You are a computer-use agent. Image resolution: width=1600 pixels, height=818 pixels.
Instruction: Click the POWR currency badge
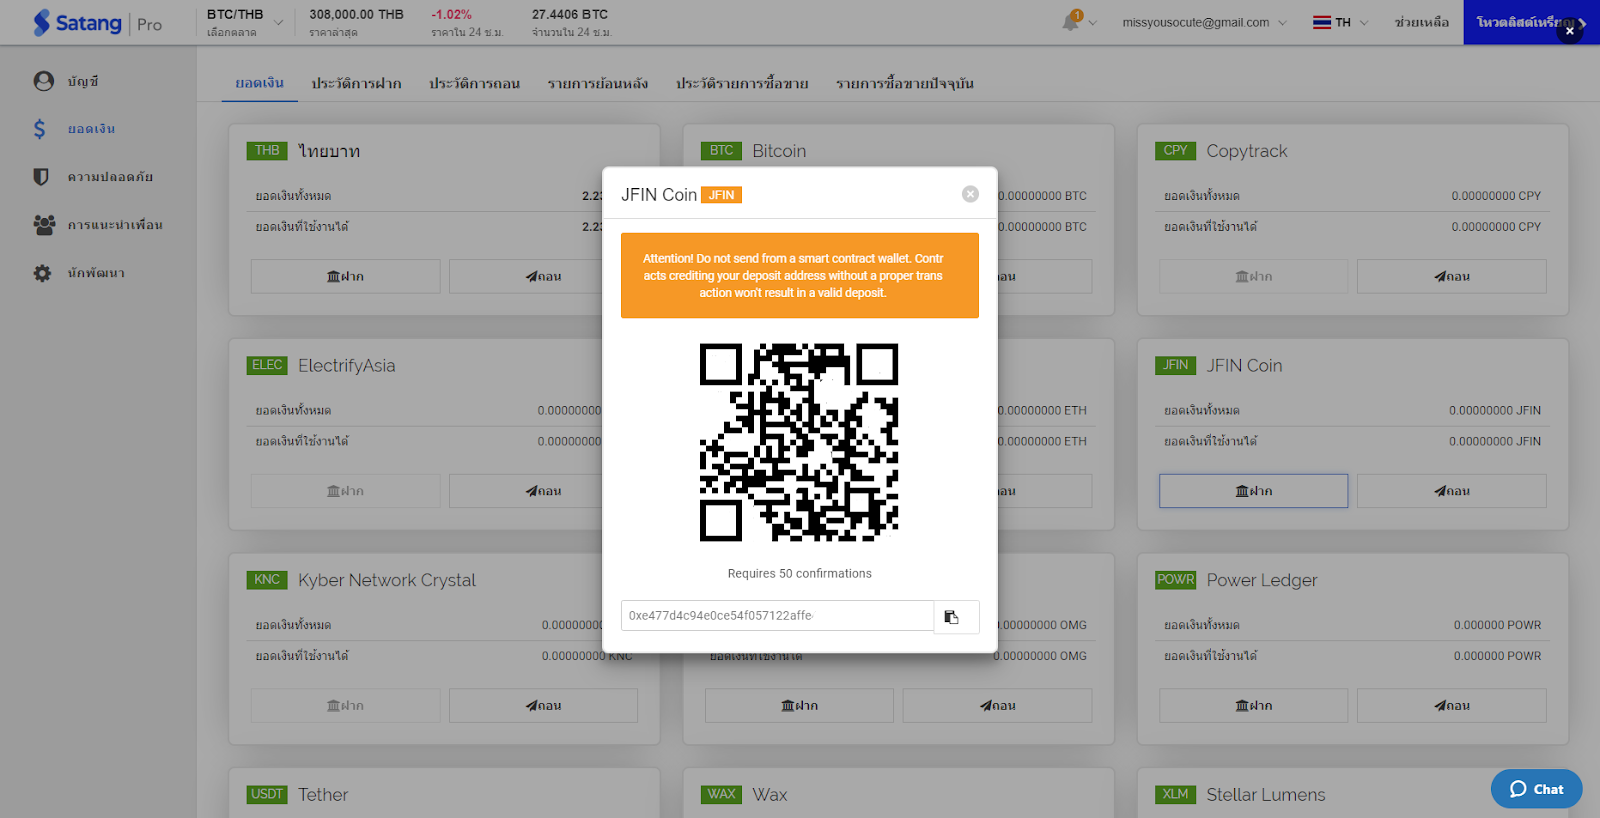pos(1176,580)
